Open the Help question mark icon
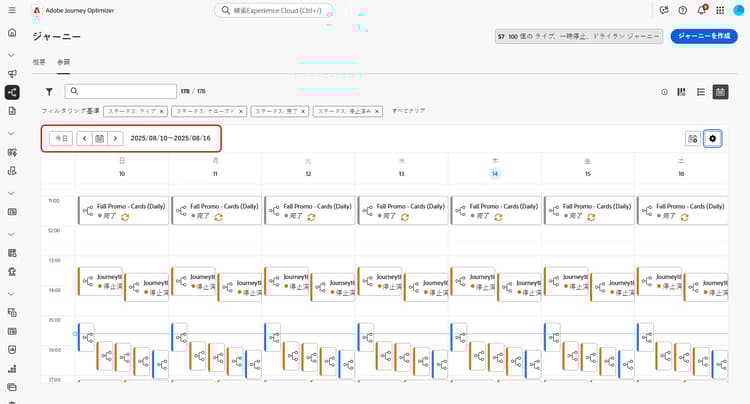The height and width of the screenshot is (404, 750). coord(683,10)
